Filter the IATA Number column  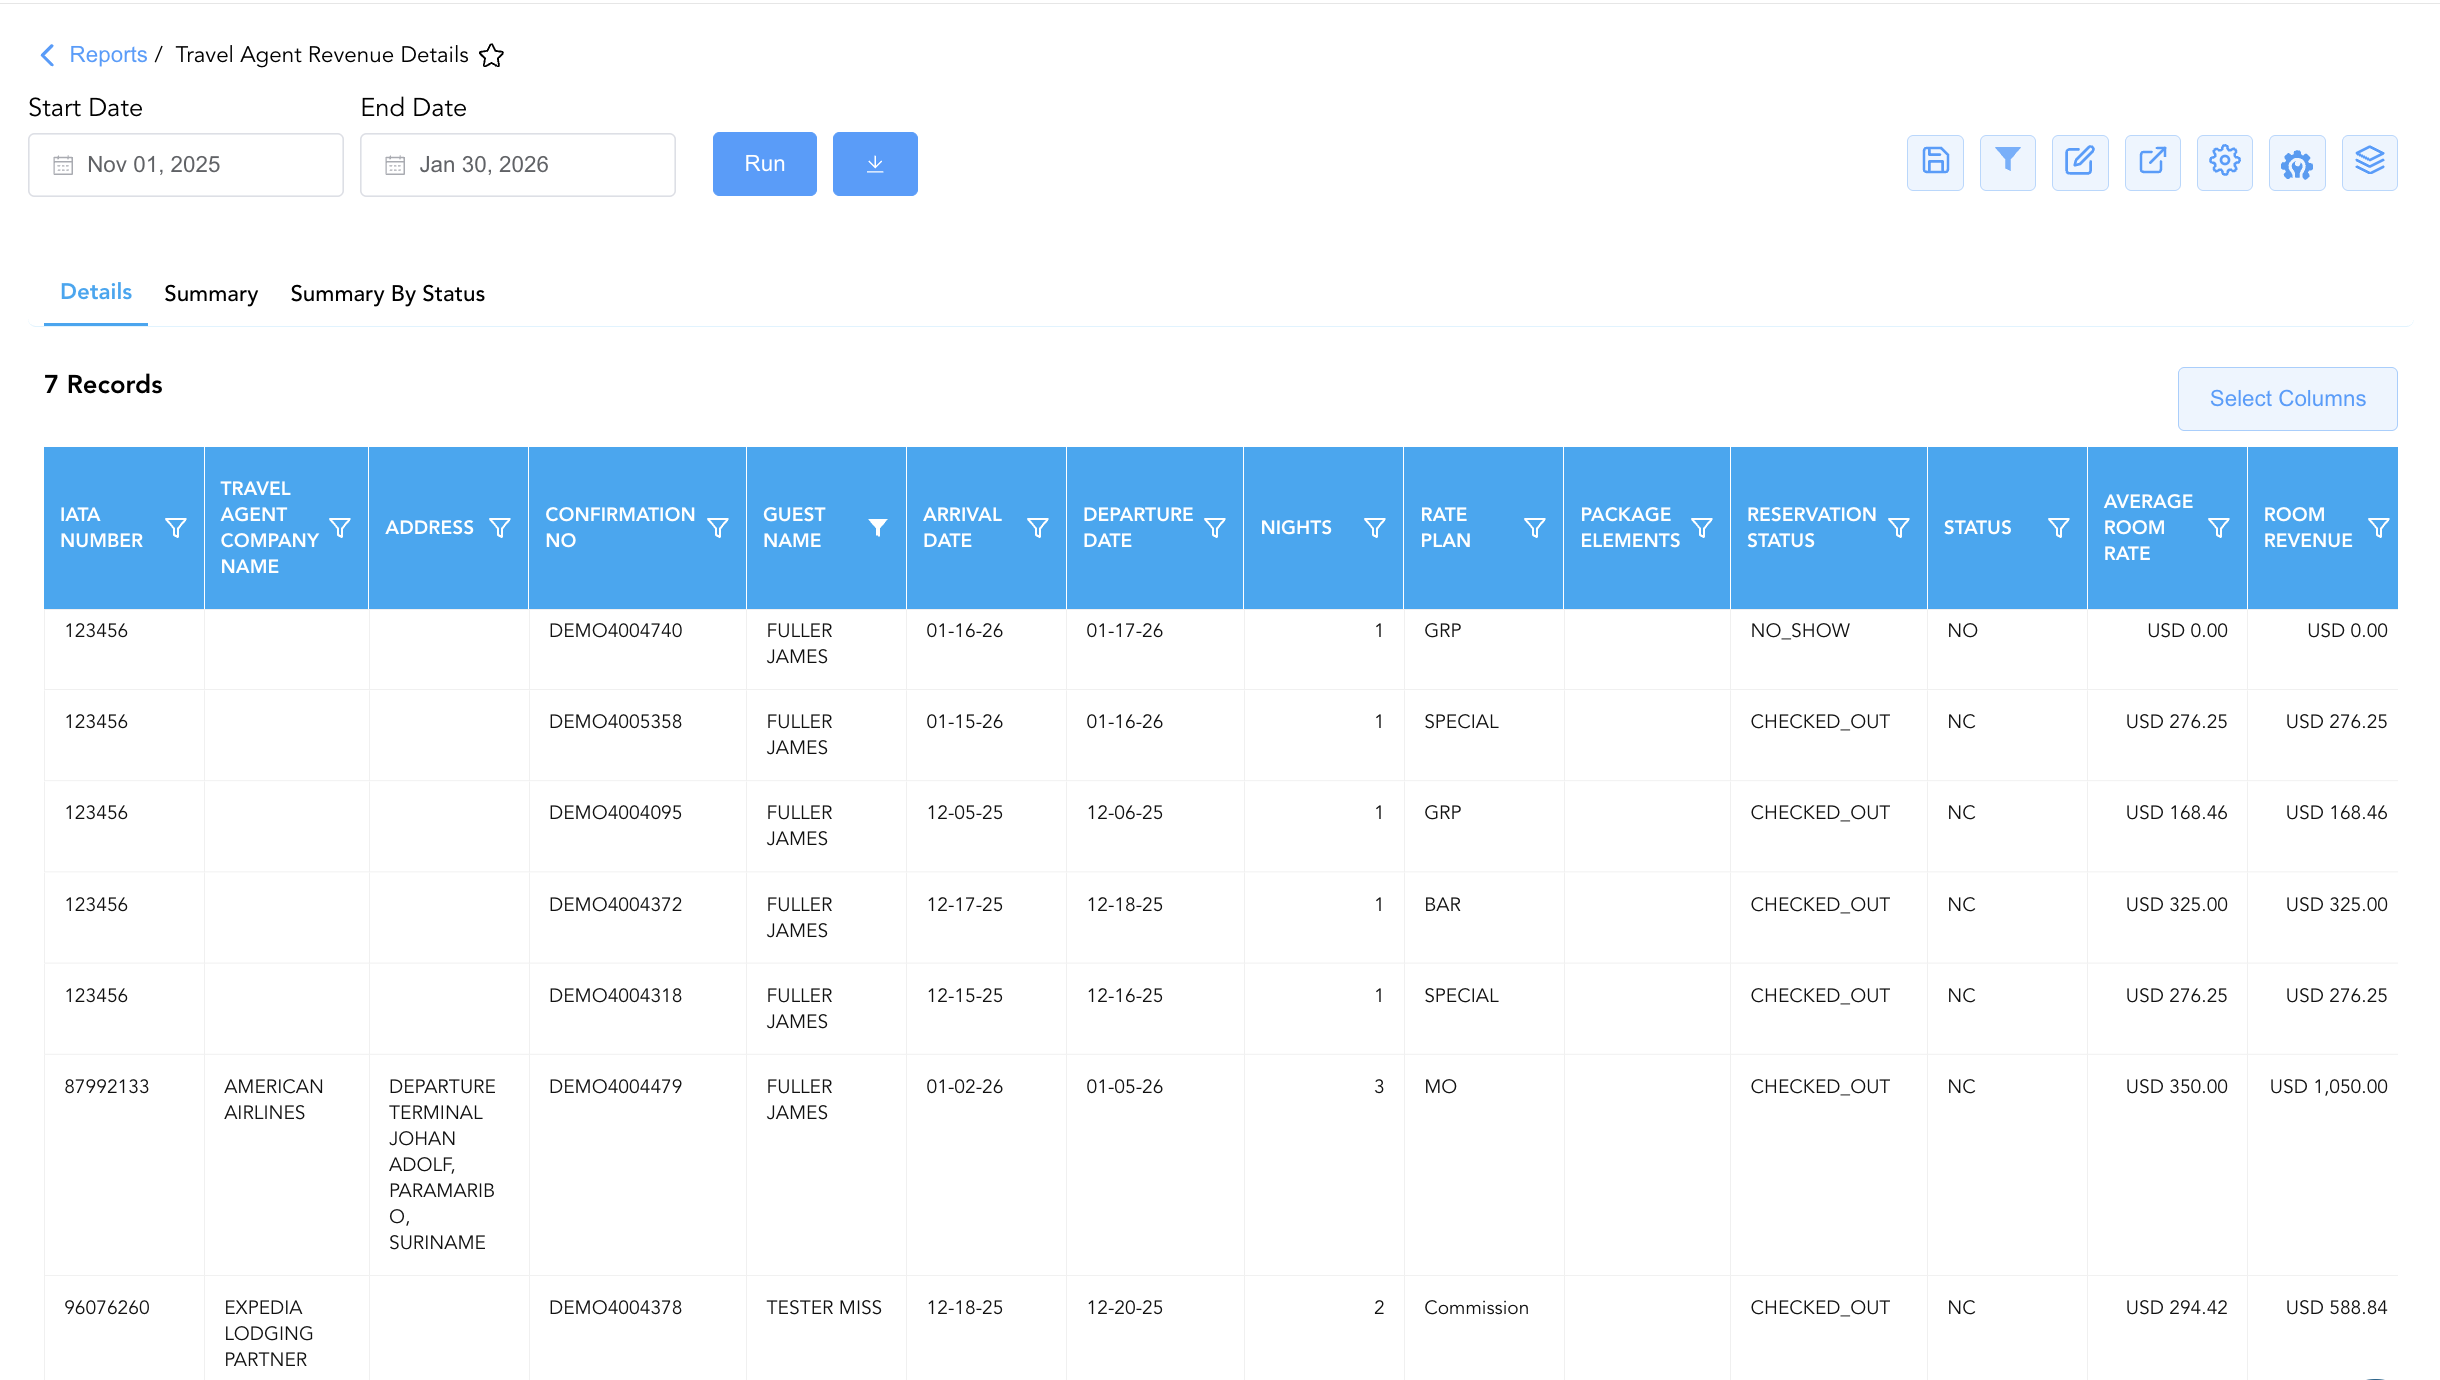coord(176,527)
